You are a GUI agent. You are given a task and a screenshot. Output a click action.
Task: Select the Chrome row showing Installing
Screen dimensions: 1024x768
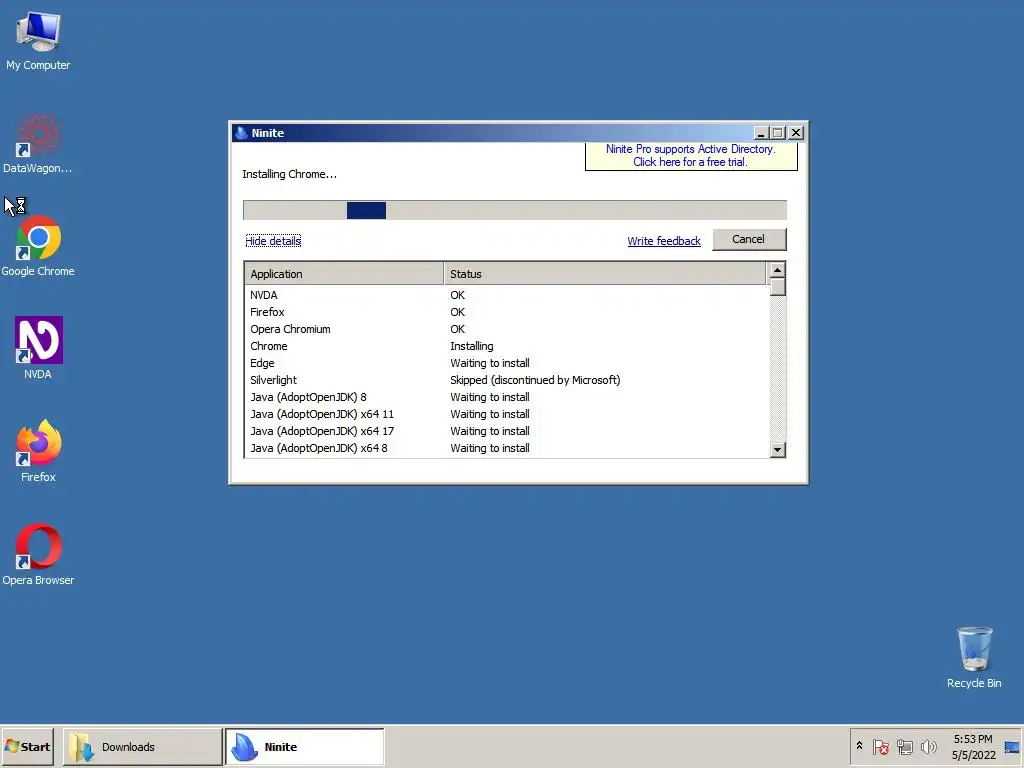(x=507, y=346)
